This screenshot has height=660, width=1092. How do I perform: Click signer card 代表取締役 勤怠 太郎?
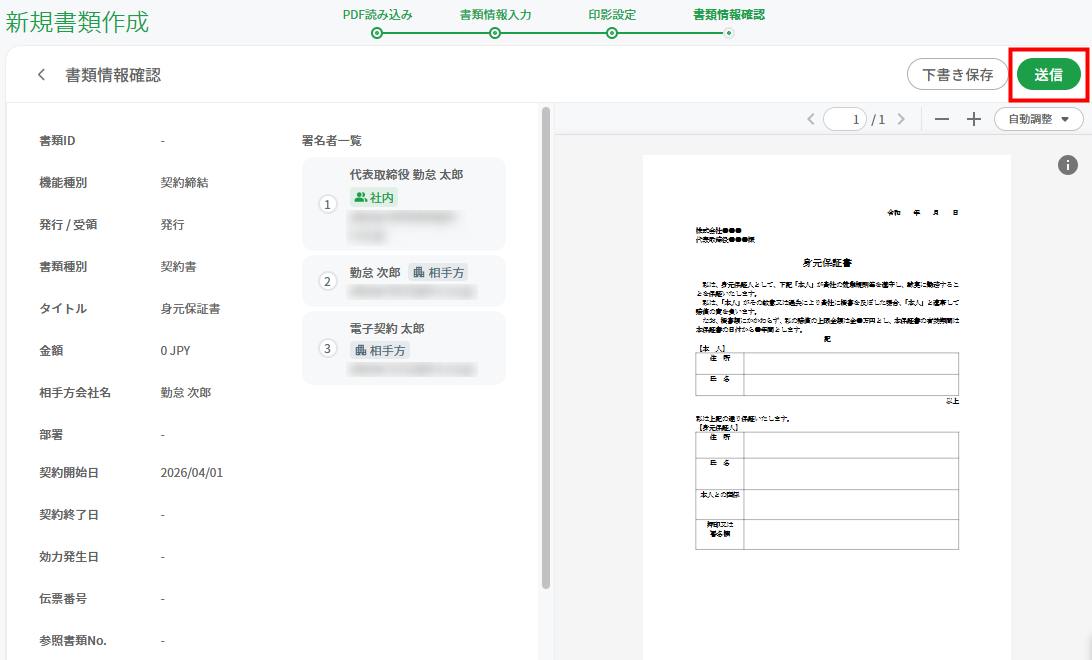coord(404,204)
